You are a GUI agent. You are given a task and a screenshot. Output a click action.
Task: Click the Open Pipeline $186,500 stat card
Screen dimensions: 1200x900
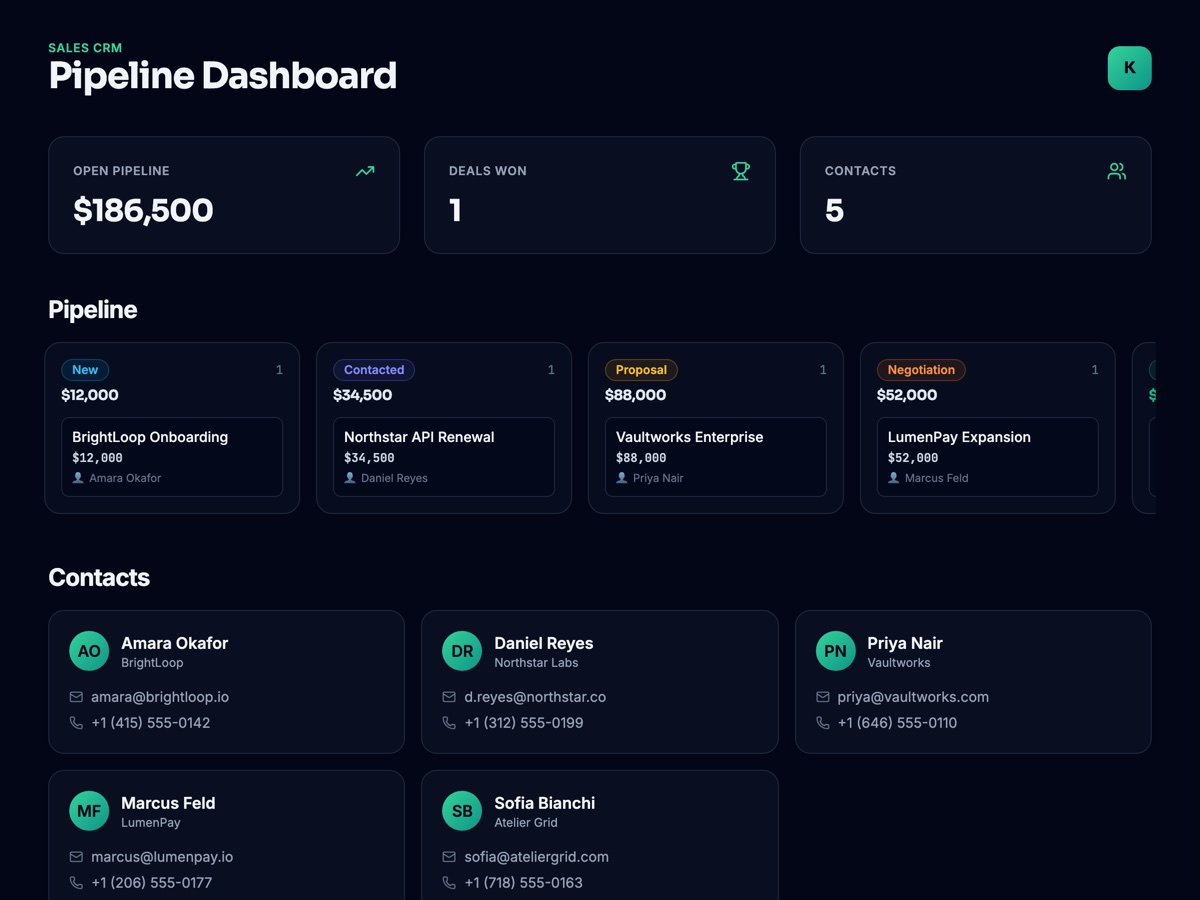[224, 195]
